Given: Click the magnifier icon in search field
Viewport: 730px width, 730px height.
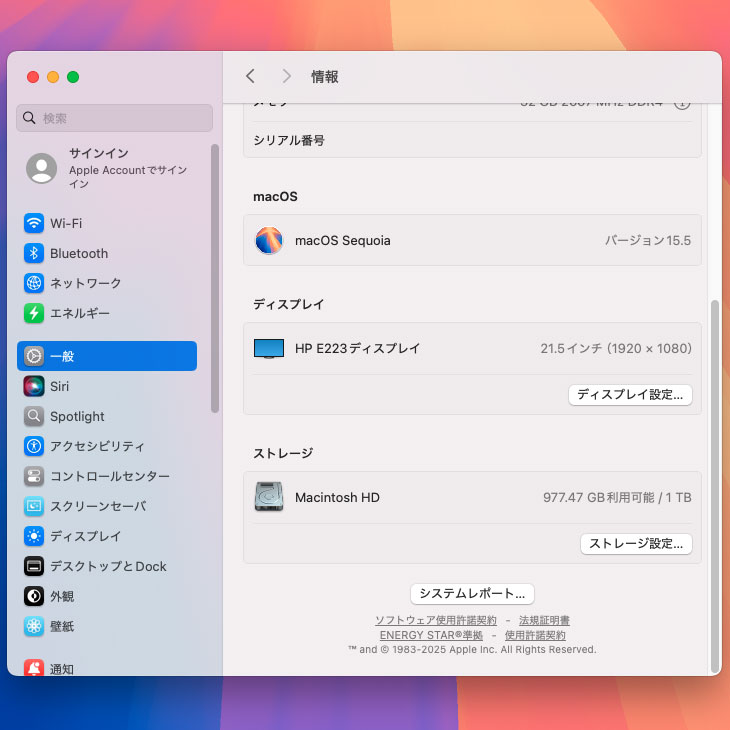Looking at the screenshot, I should tap(29, 118).
